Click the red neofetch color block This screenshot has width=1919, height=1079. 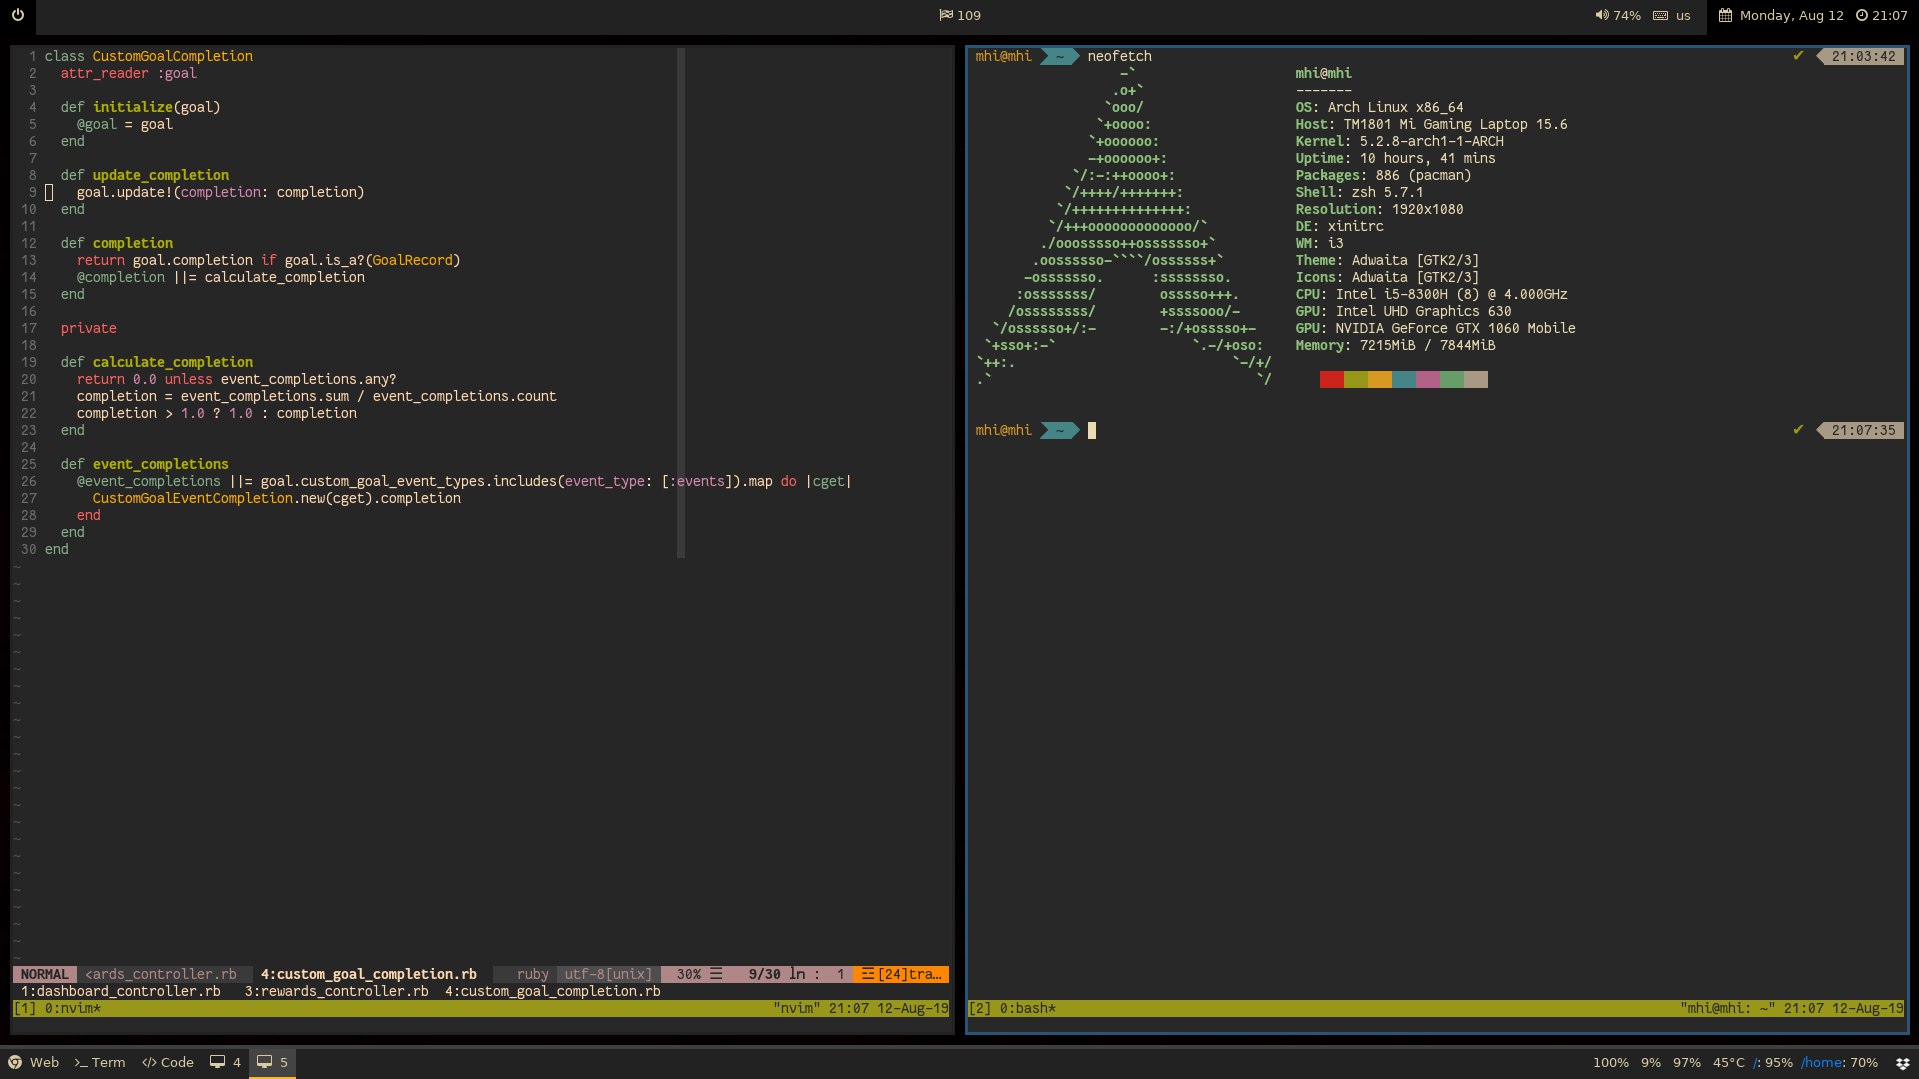pos(1331,379)
